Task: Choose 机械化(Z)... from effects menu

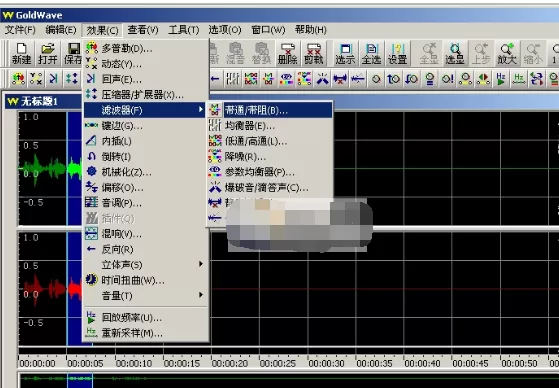Action: coord(145,172)
